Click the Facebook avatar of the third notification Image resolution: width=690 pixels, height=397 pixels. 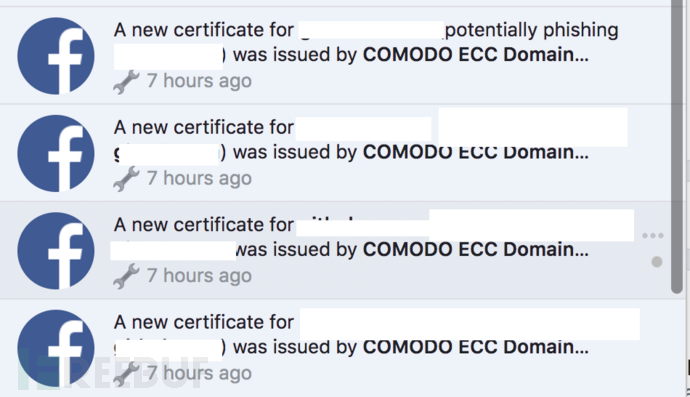[56, 251]
